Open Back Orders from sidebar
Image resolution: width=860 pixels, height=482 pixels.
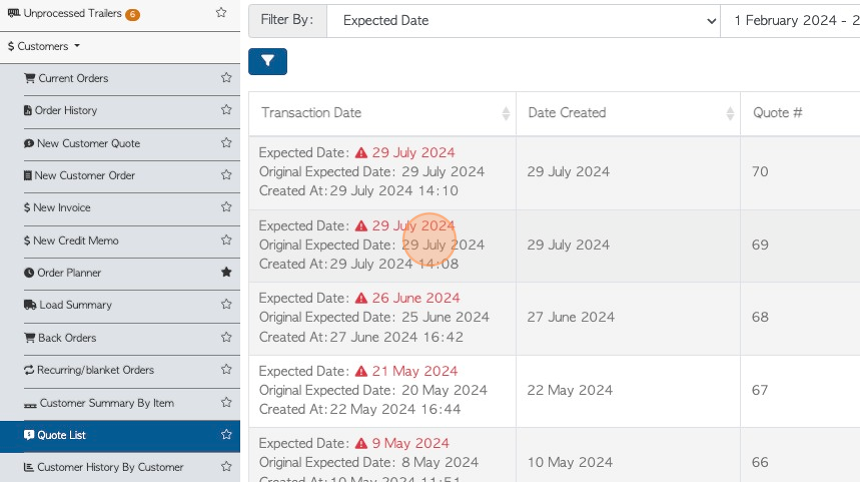point(60,338)
